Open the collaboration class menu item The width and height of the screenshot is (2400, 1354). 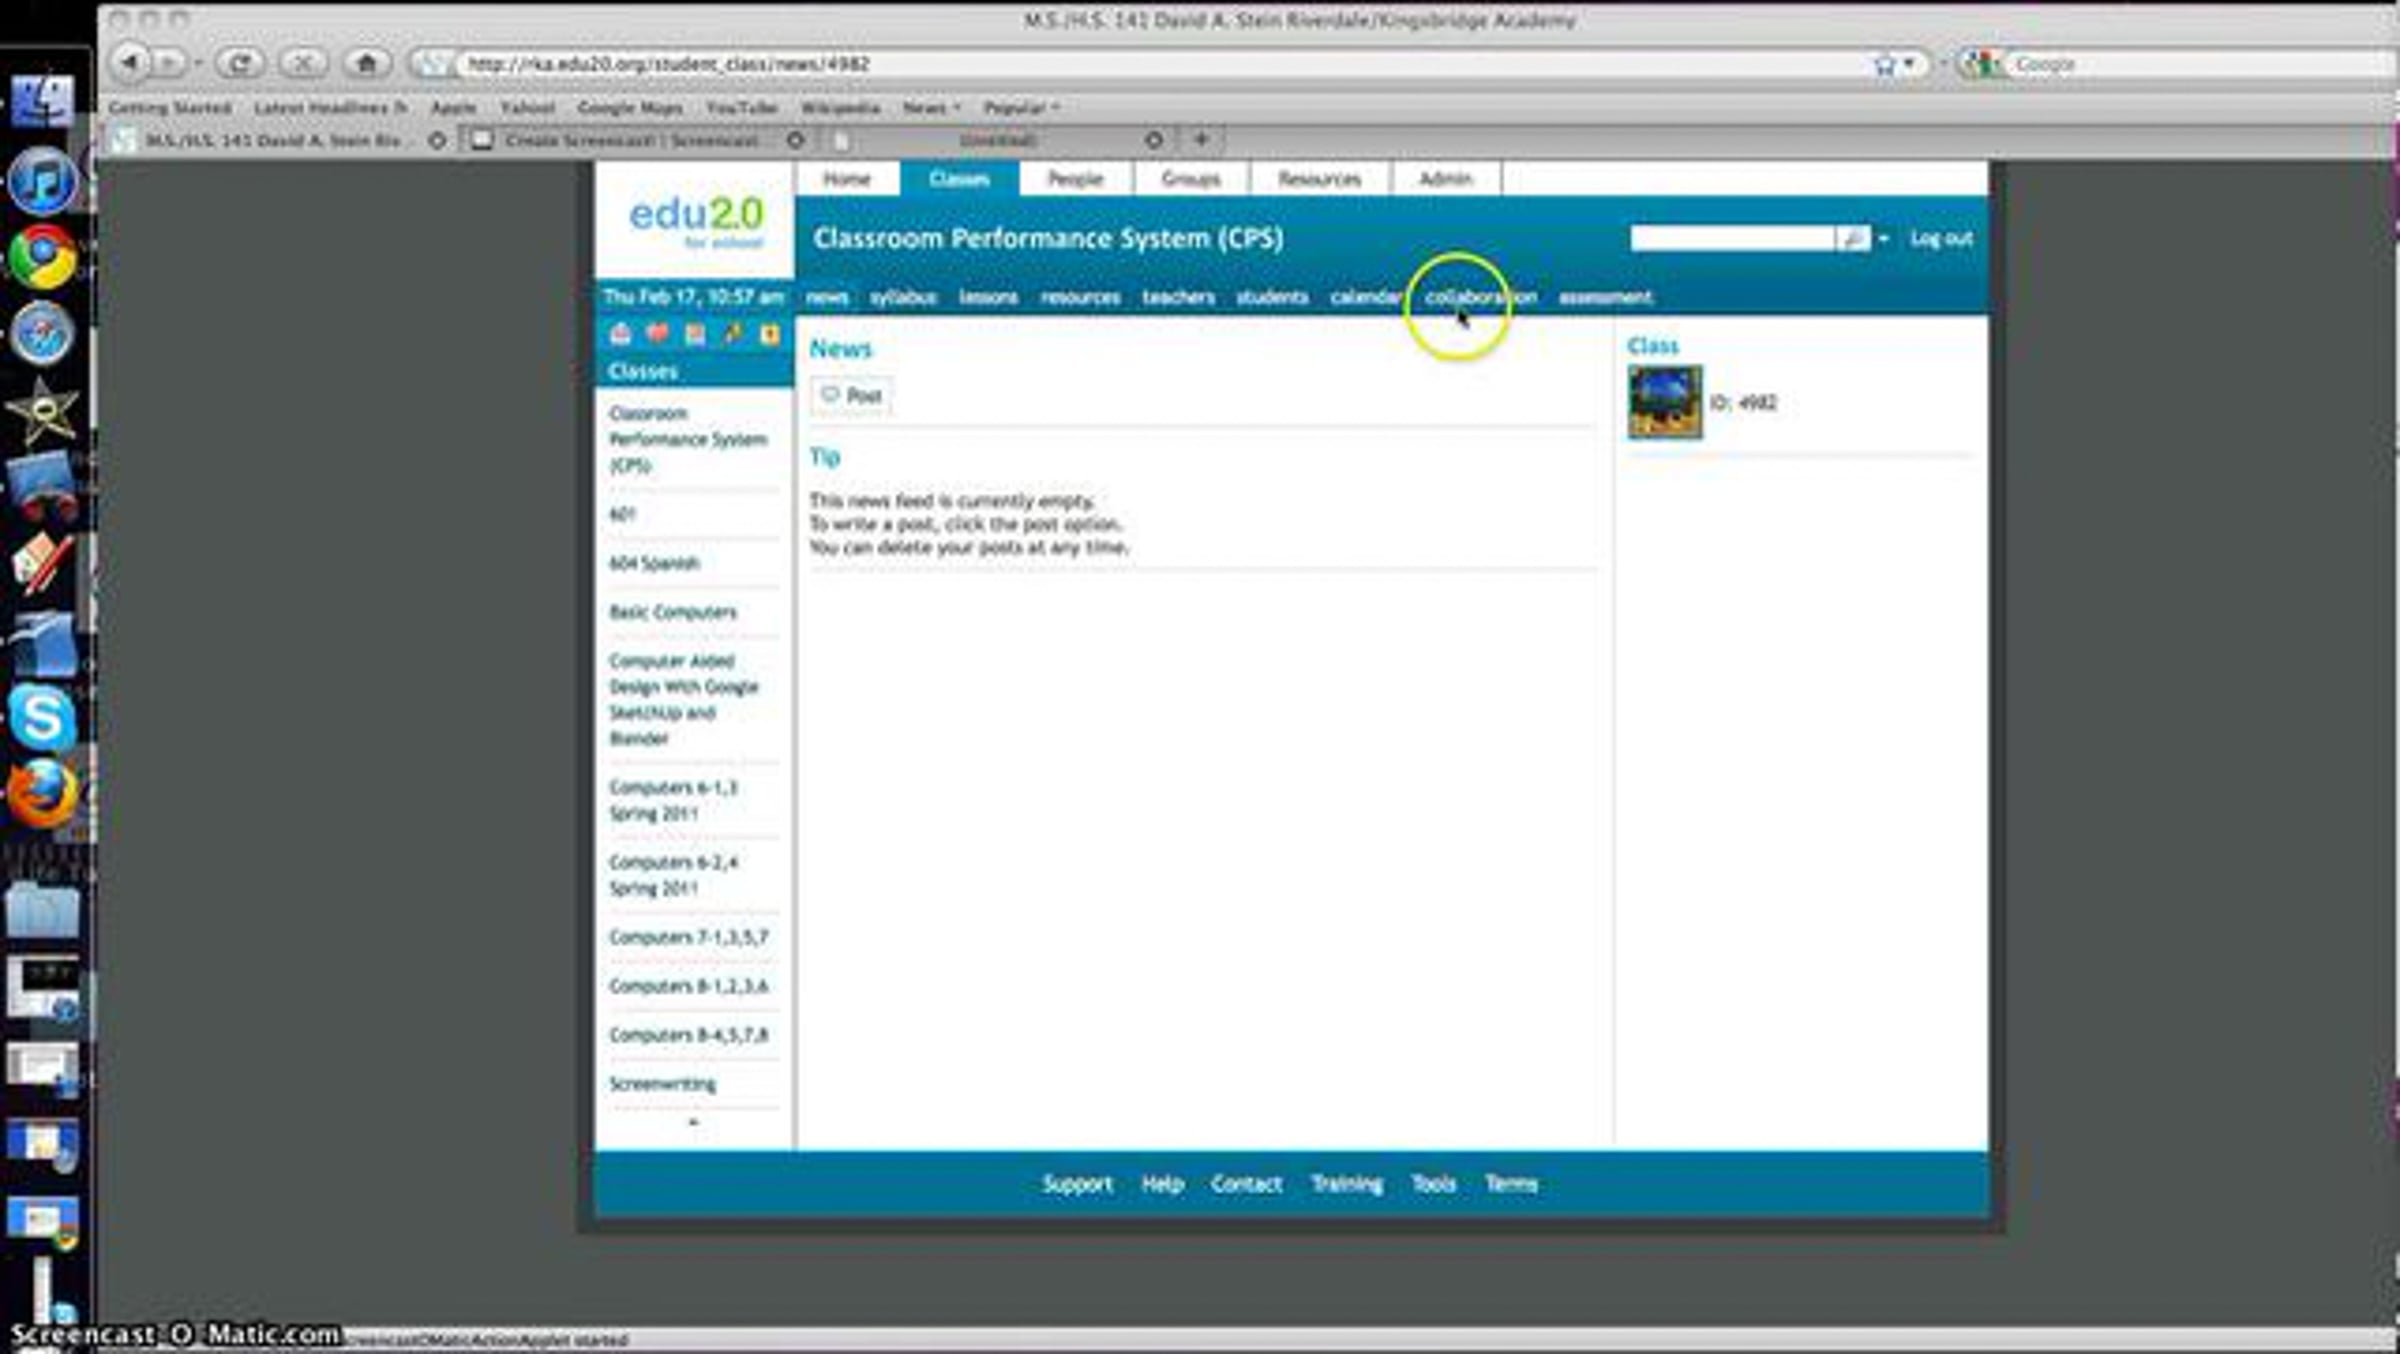pyautogui.click(x=1480, y=297)
